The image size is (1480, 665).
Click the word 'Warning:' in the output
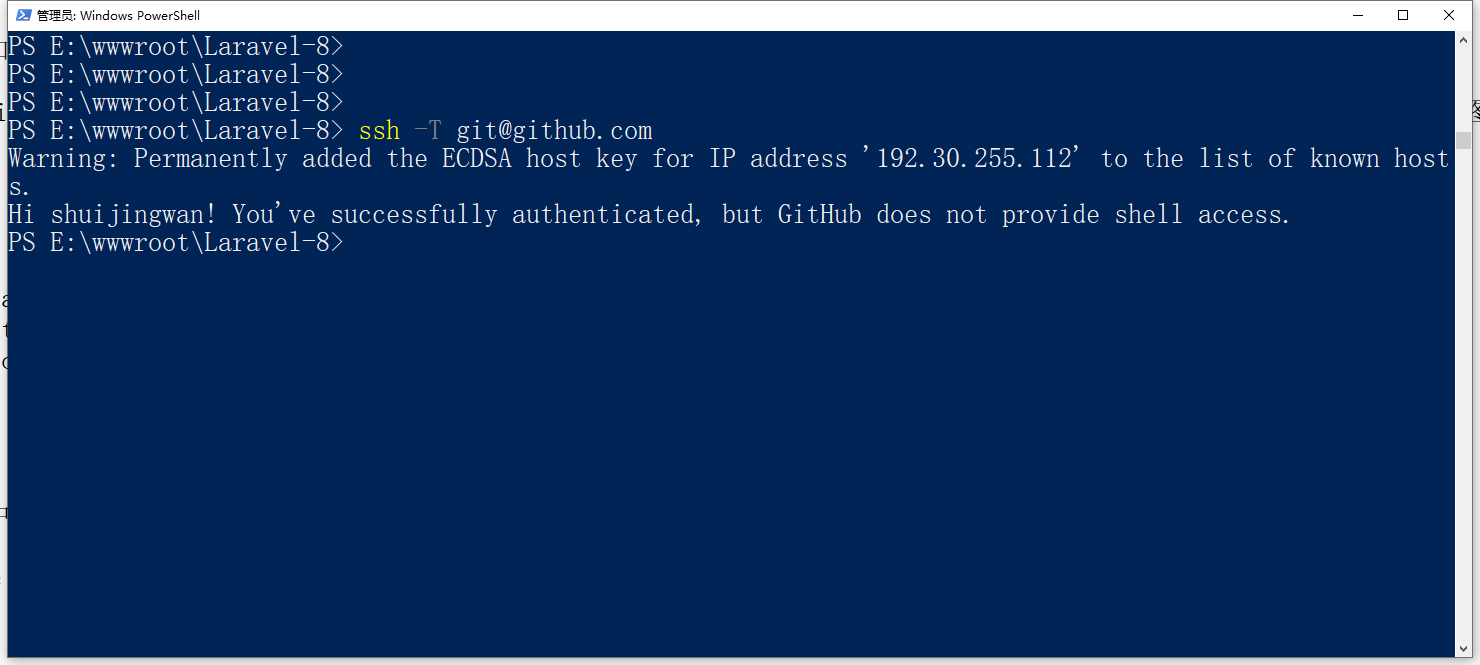[x=63, y=159]
